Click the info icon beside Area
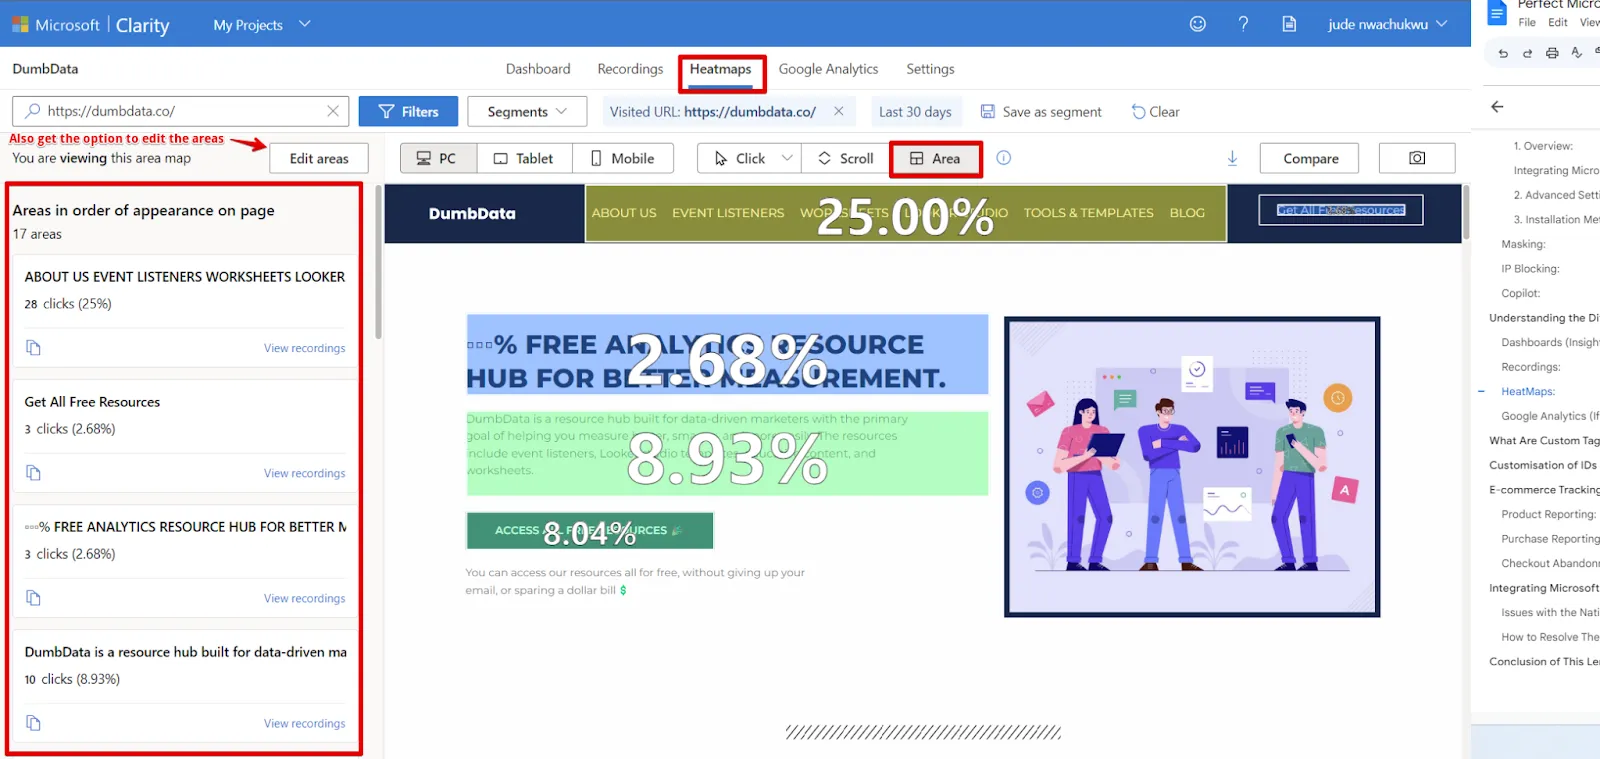Image resolution: width=1600 pixels, height=759 pixels. [1004, 158]
